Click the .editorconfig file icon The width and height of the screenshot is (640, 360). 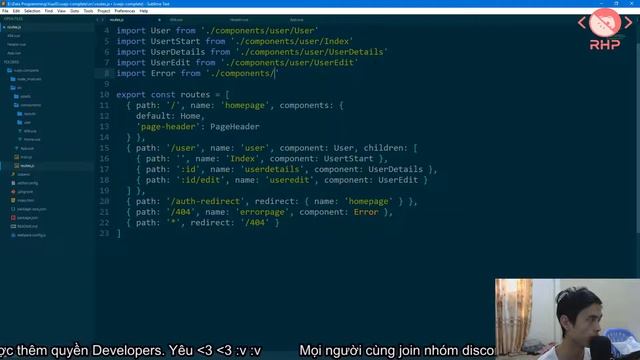pos(13,183)
